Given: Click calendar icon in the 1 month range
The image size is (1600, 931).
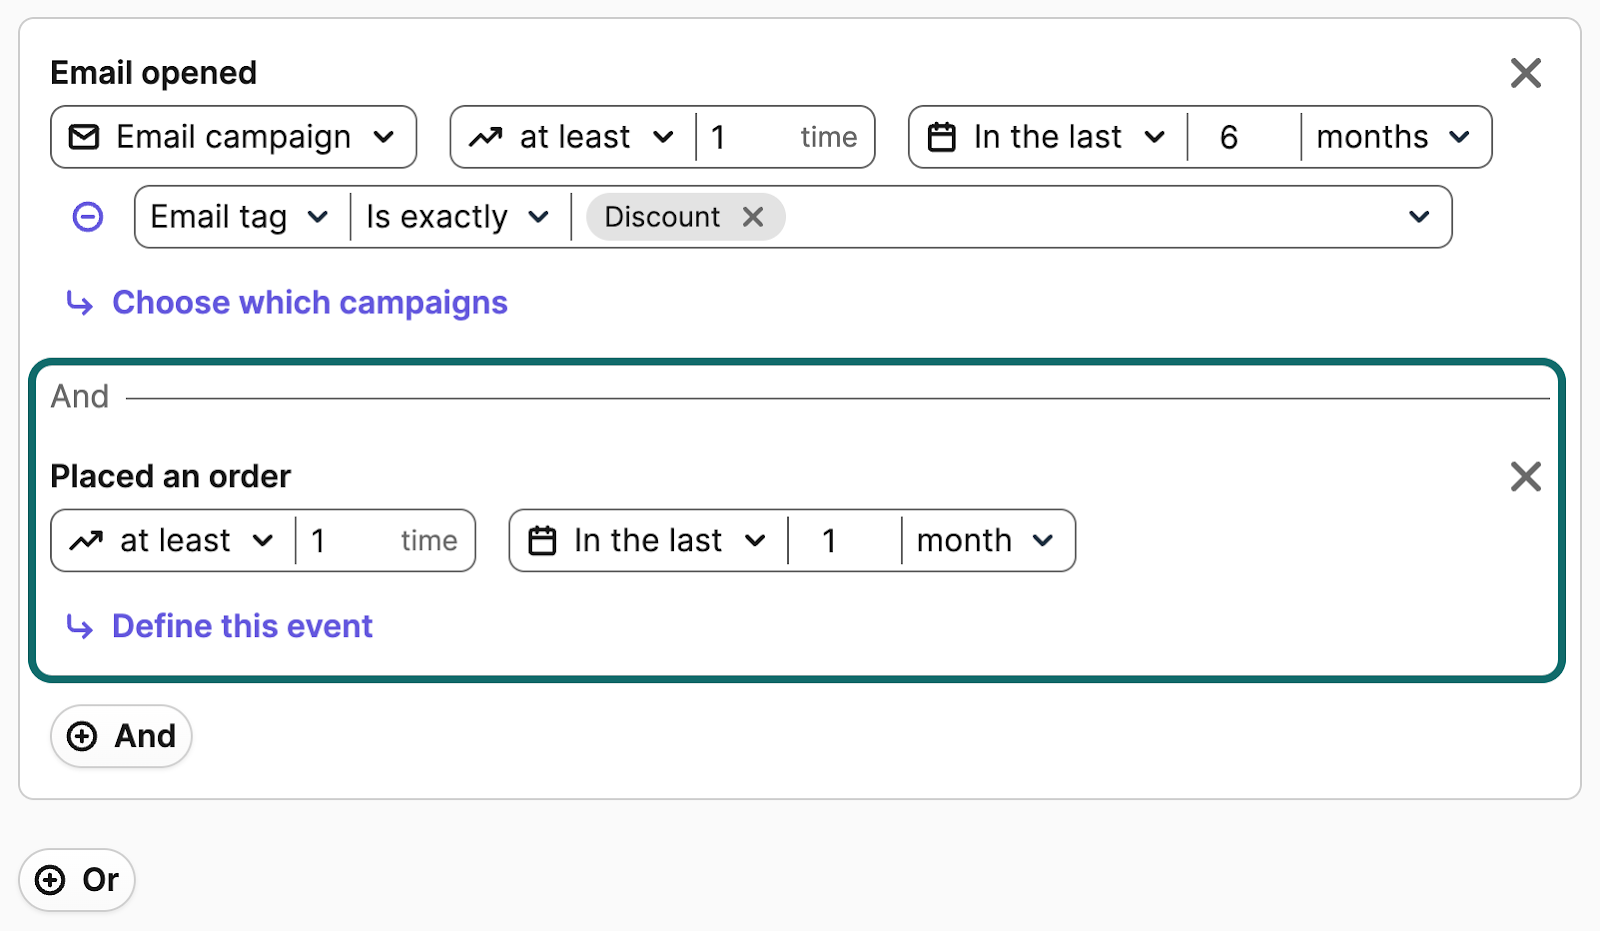Looking at the screenshot, I should pyautogui.click(x=542, y=541).
